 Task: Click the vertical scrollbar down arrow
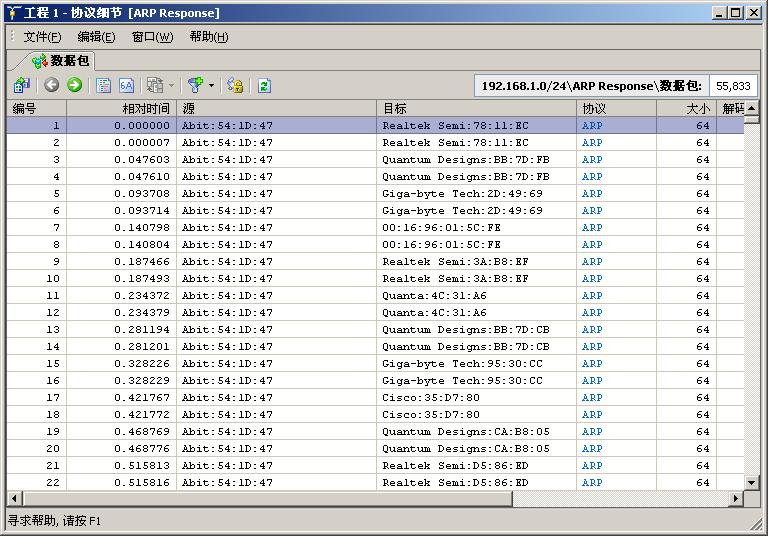(752, 482)
